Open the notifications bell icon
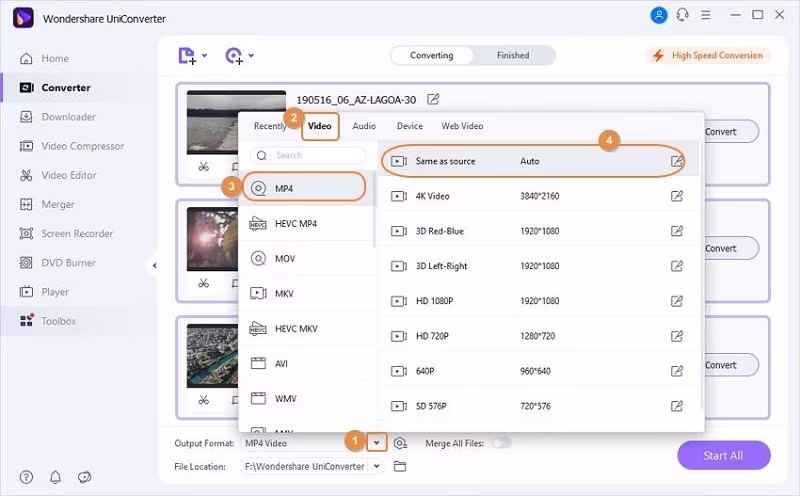Screen dimensions: 800x496 55,477
